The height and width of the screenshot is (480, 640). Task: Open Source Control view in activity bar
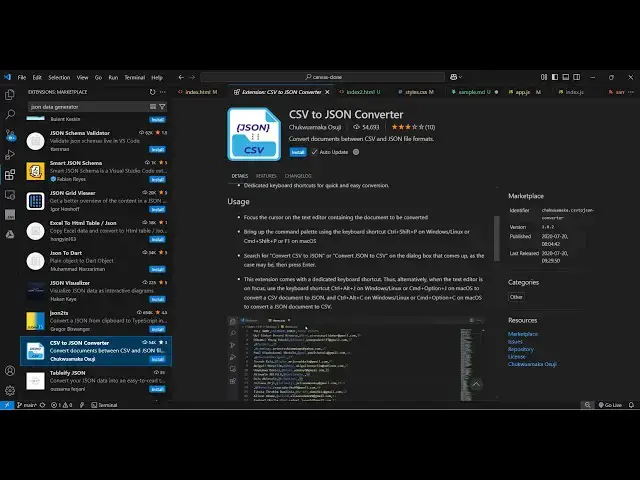(10, 135)
